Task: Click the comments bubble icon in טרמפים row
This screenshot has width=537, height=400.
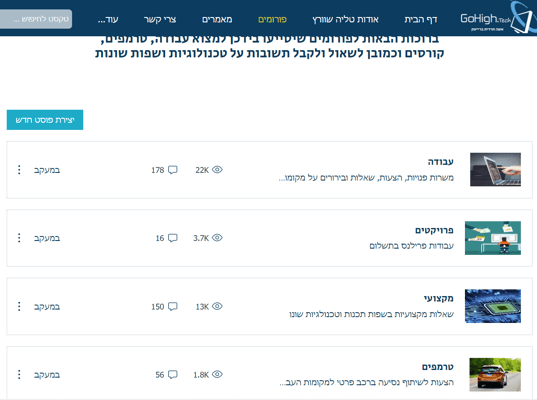Action: [x=173, y=375]
